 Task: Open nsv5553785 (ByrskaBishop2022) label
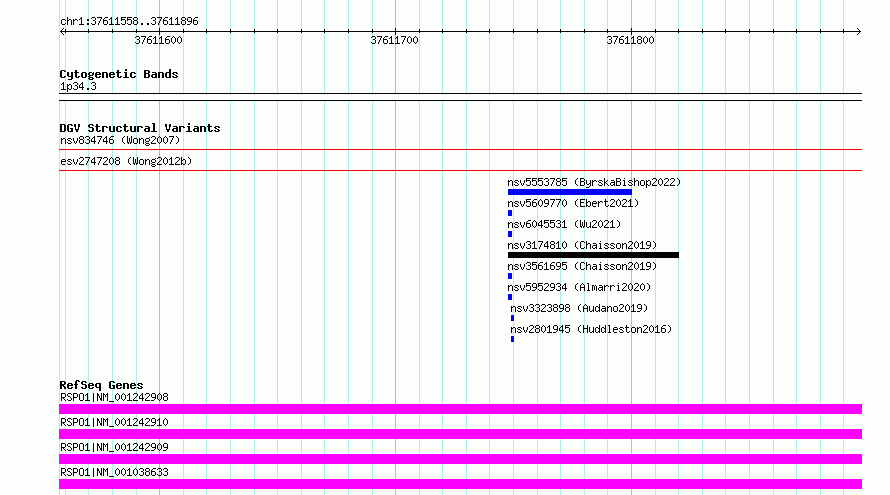594,182
